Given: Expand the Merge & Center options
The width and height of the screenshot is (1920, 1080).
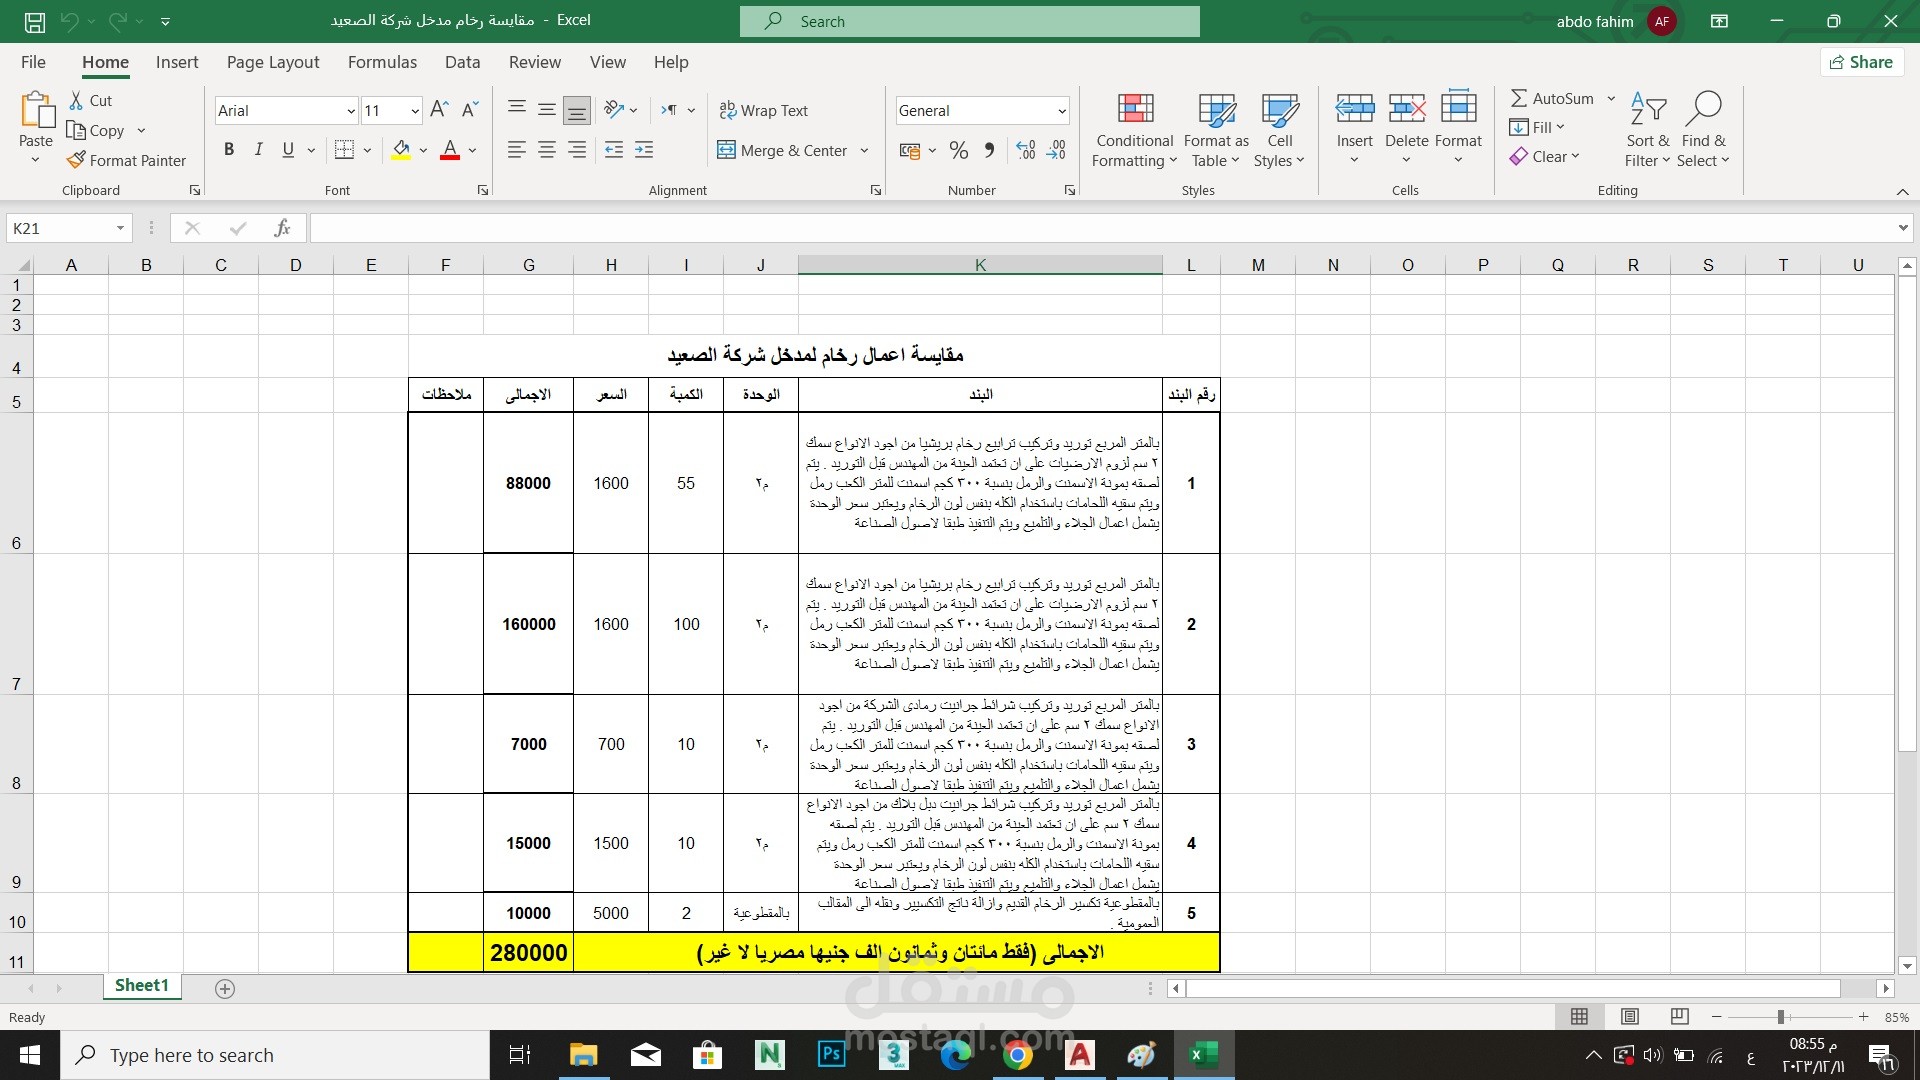Looking at the screenshot, I should coord(866,150).
